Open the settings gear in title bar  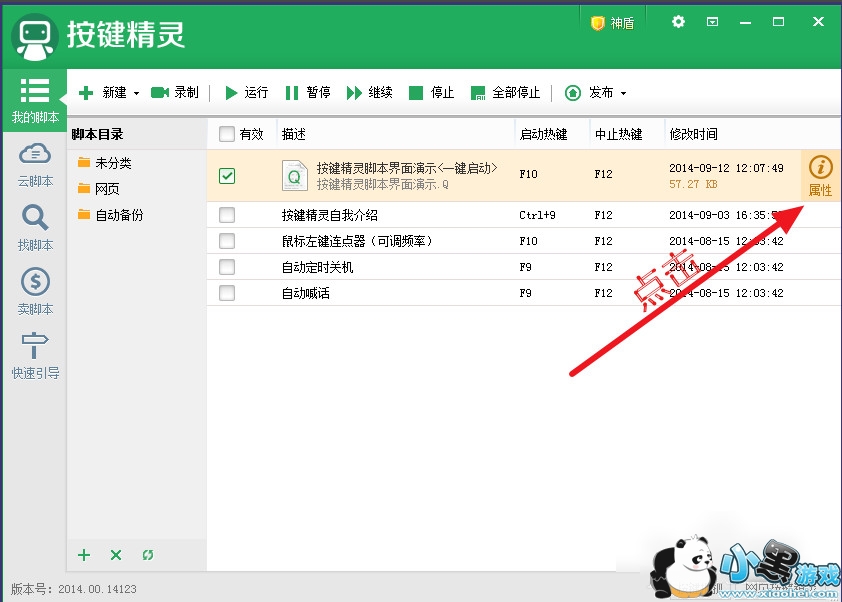pos(679,22)
